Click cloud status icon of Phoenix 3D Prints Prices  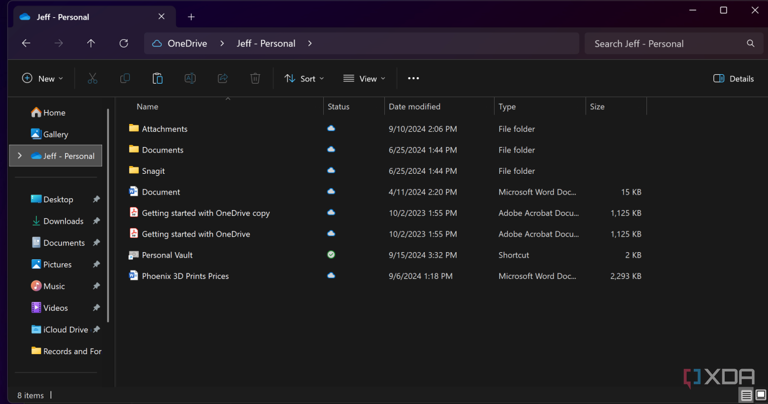tap(331, 276)
